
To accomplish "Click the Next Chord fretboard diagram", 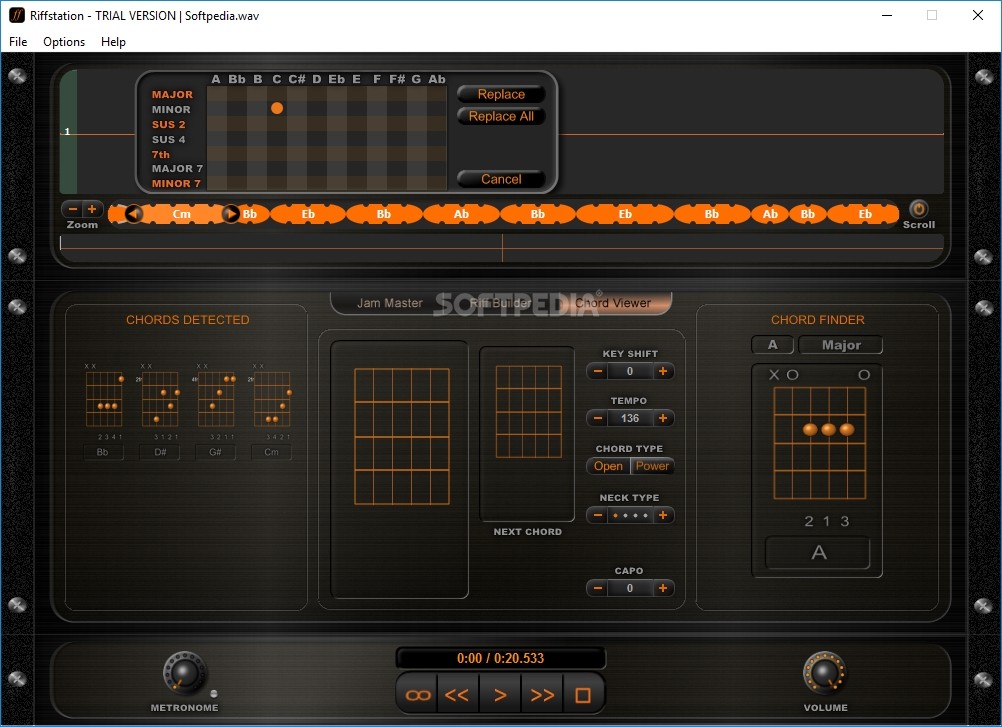I will pos(528,411).
